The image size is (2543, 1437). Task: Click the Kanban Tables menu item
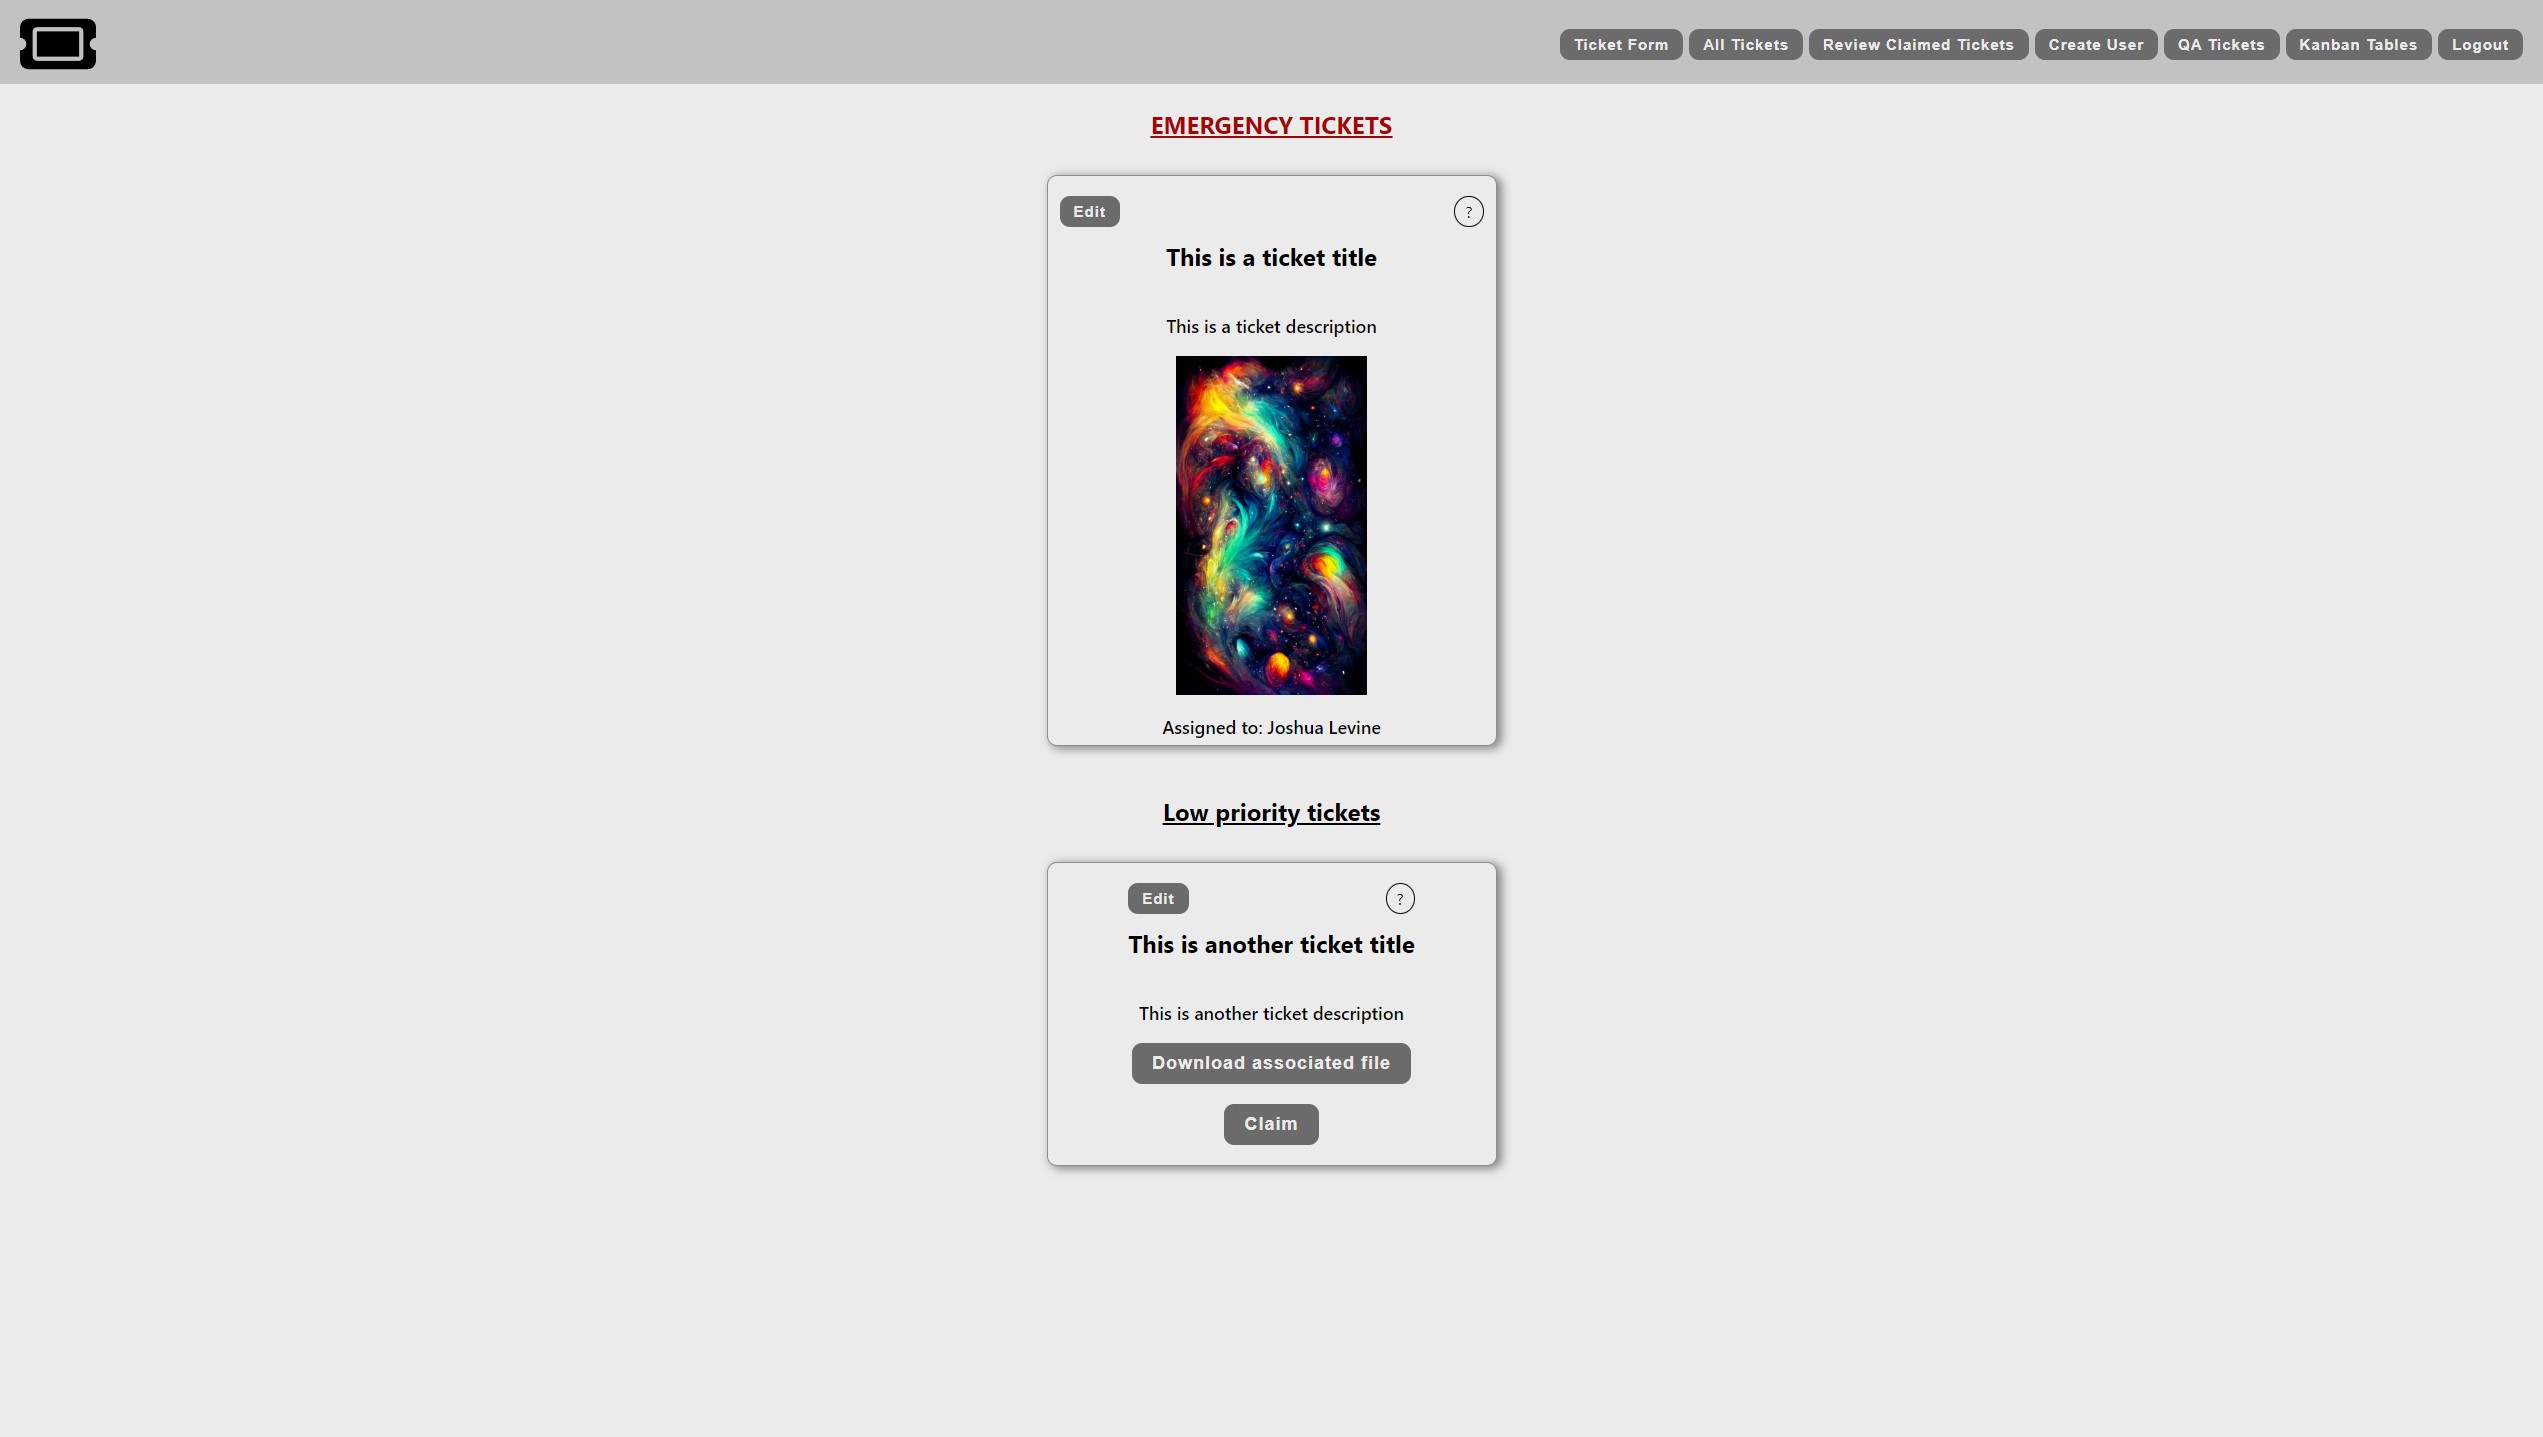click(2358, 44)
